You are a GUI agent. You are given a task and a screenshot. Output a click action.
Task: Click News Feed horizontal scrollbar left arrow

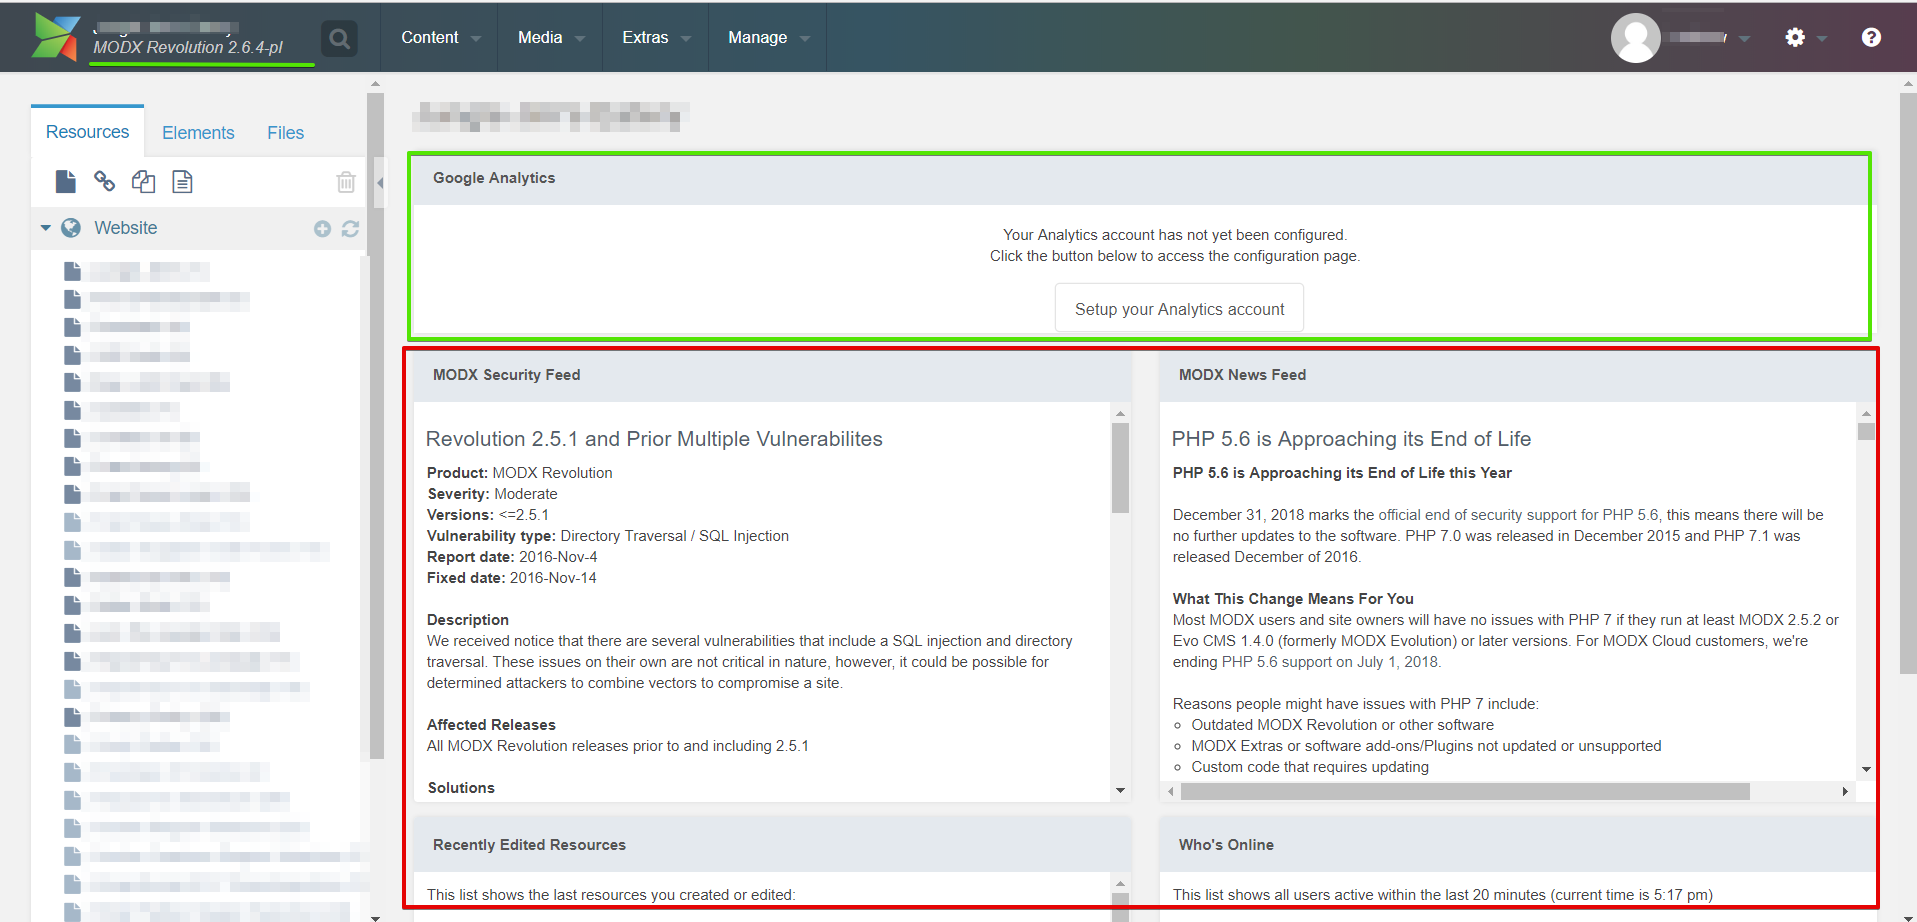point(1170,791)
